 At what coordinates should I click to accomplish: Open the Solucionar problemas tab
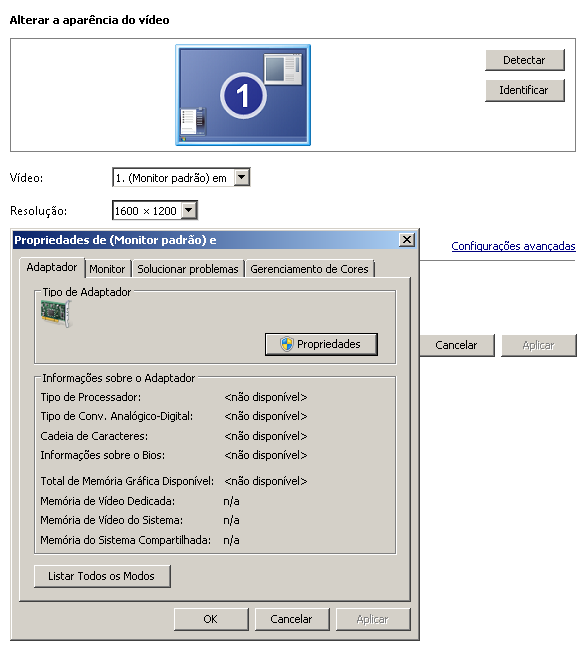188,269
